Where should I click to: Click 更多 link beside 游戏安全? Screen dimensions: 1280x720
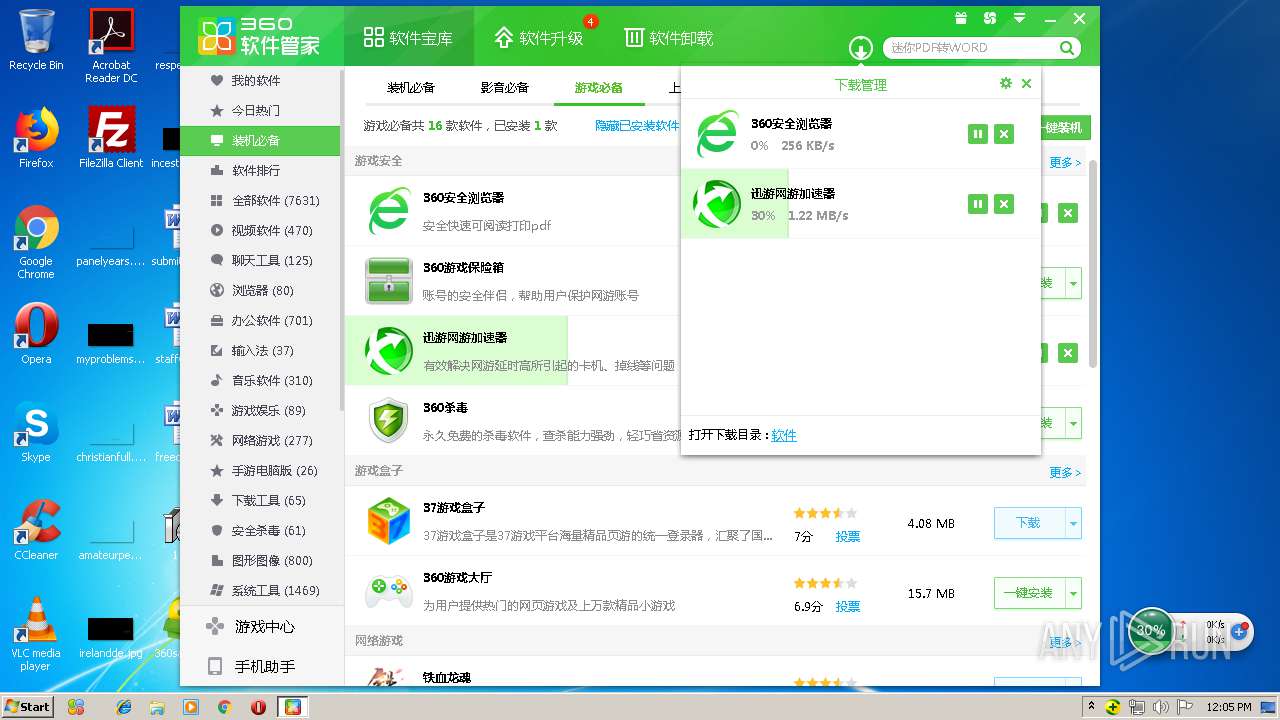(1065, 162)
